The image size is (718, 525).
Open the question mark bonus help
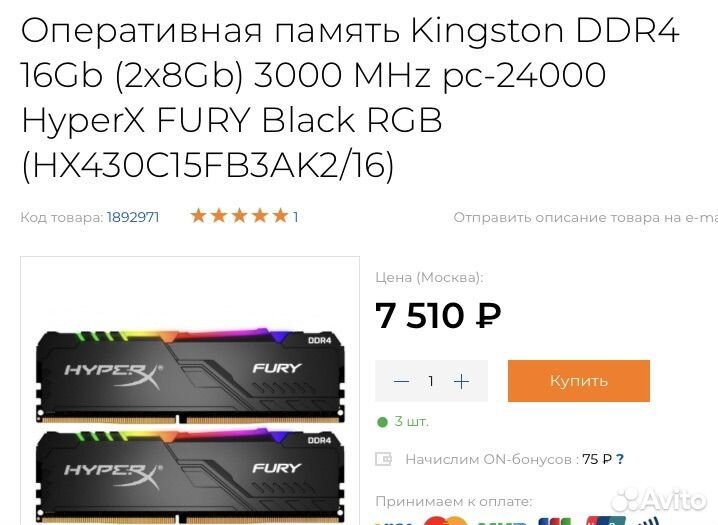[x=620, y=459]
